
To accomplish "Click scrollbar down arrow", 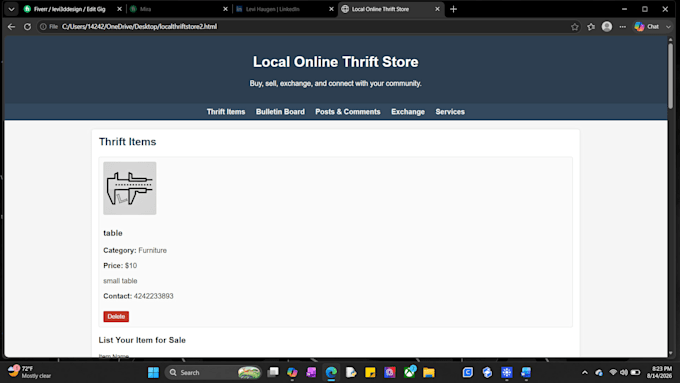I will tap(670, 353).
